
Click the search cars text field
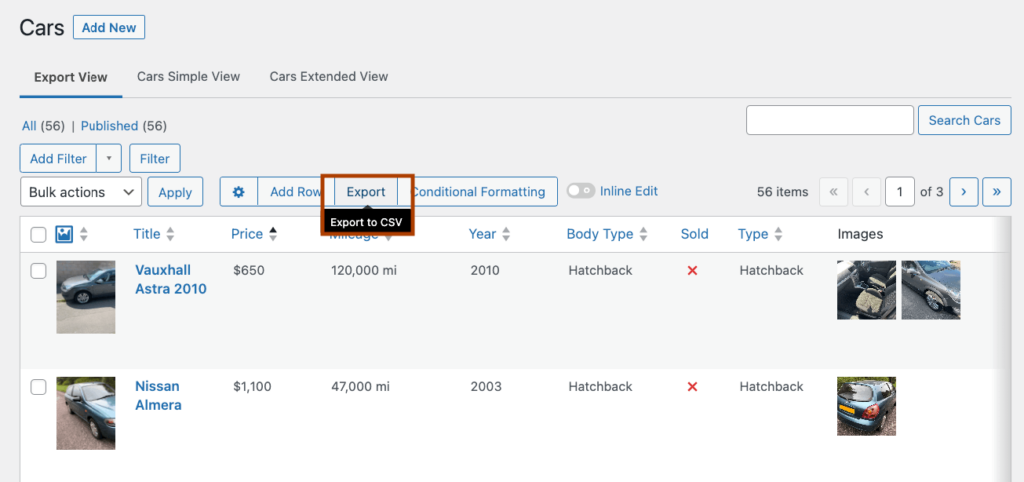pos(829,120)
